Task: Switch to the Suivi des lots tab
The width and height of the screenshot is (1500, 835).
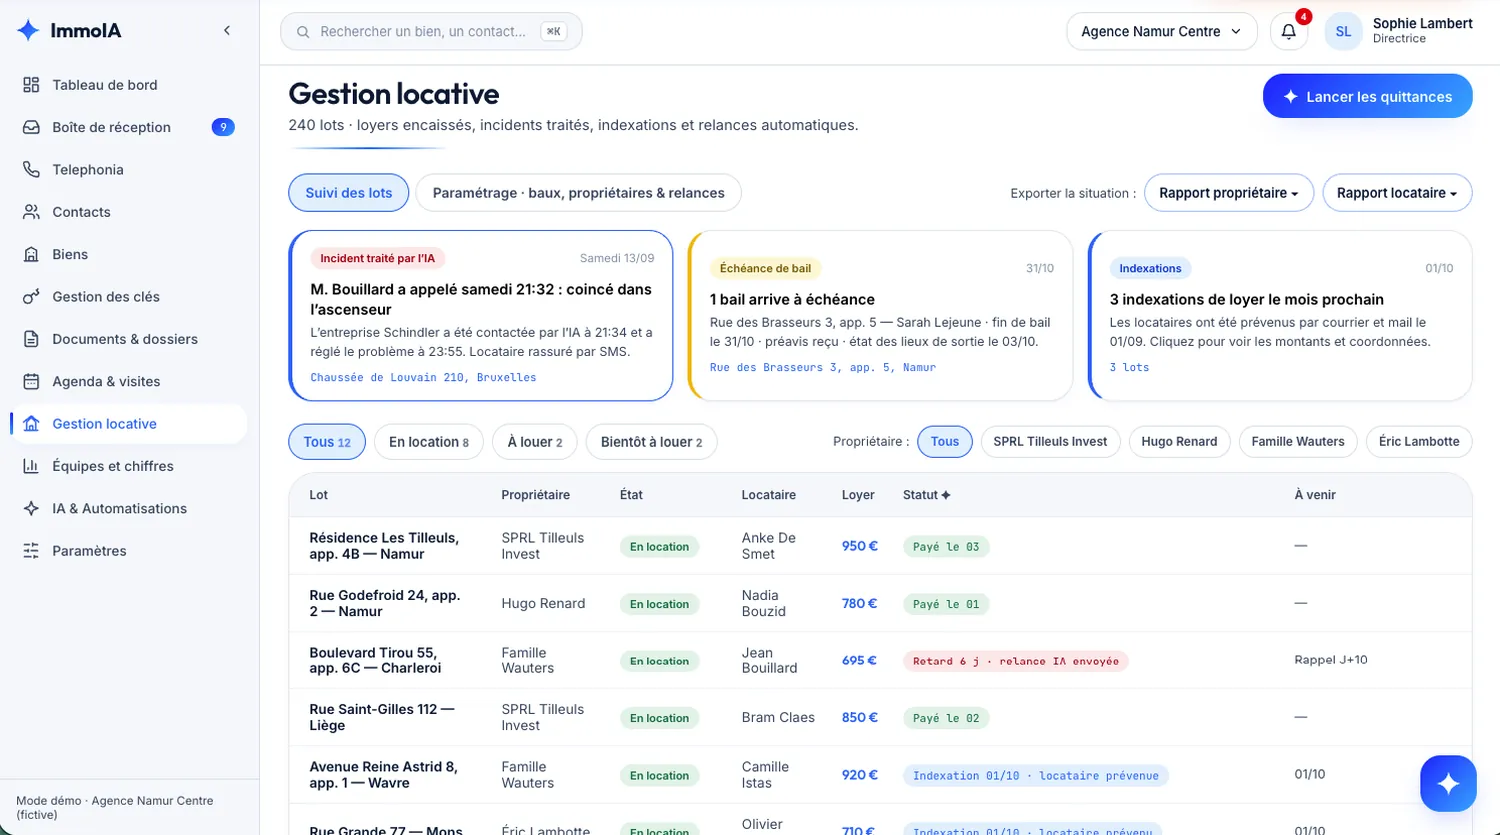Action: pyautogui.click(x=349, y=193)
